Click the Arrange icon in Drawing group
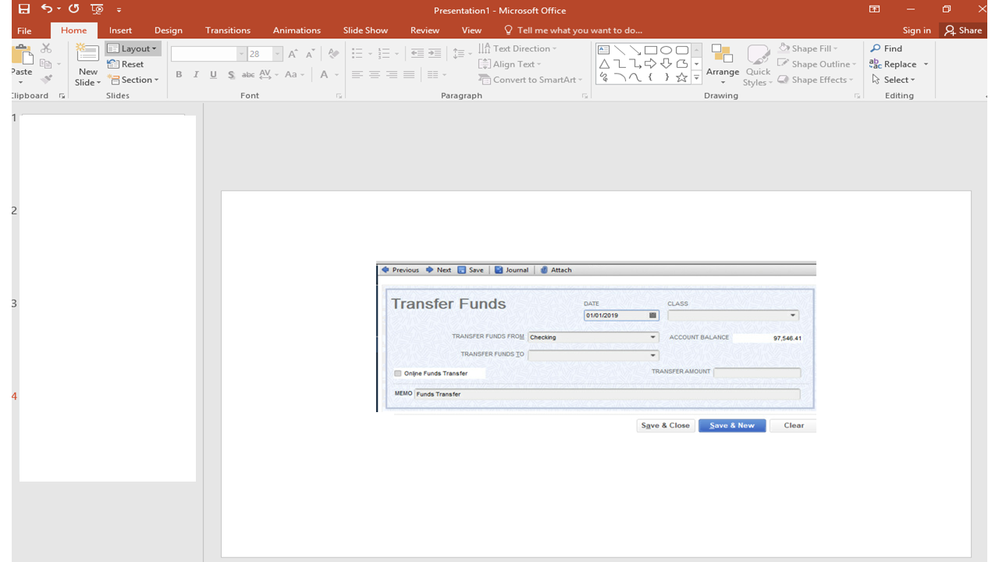 tap(722, 55)
